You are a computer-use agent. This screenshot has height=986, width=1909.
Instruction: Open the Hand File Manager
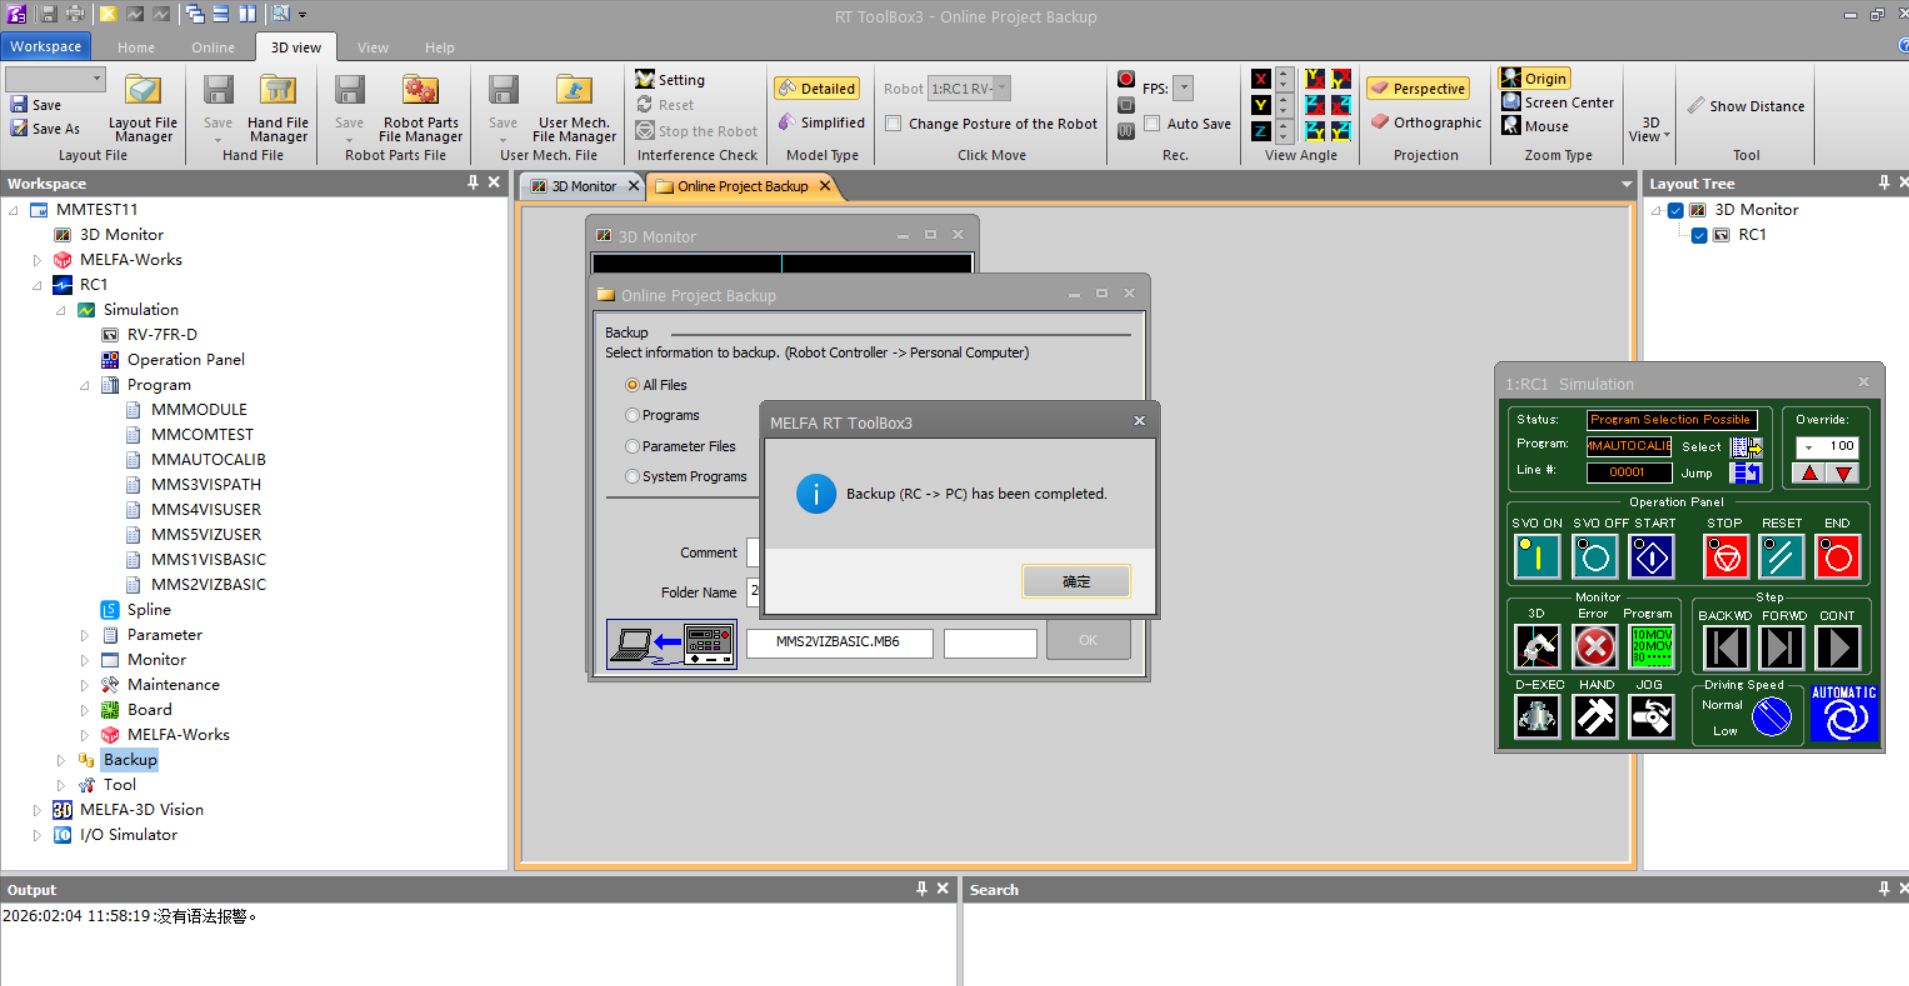tap(278, 108)
